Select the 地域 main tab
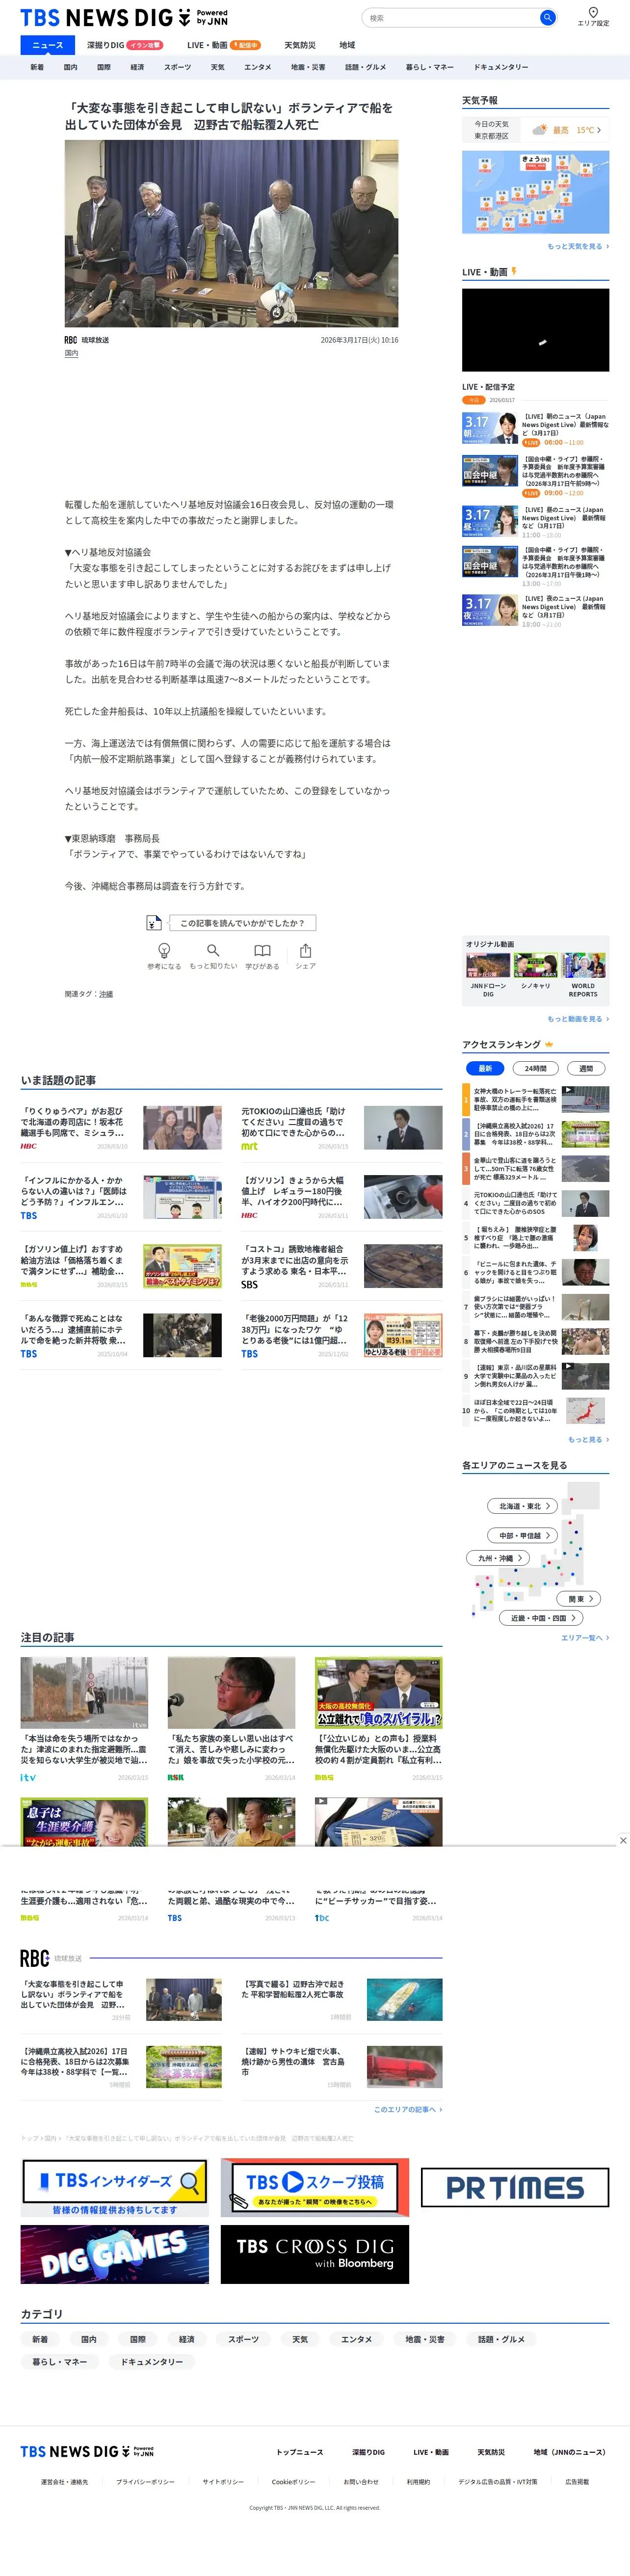 [x=347, y=45]
